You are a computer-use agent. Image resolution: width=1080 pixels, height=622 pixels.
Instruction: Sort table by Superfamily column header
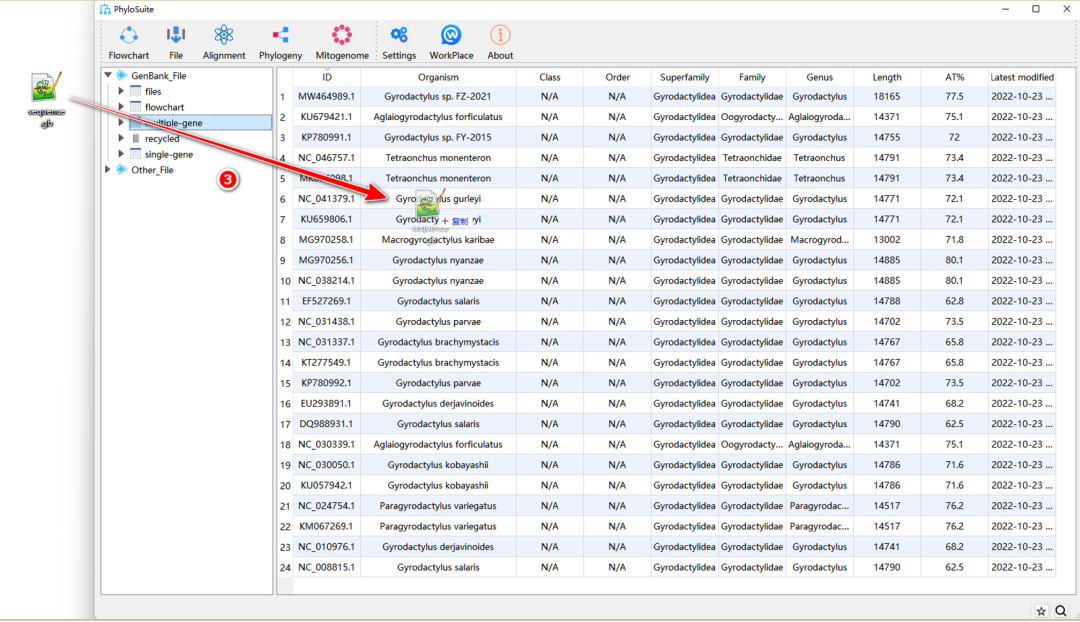coord(685,77)
